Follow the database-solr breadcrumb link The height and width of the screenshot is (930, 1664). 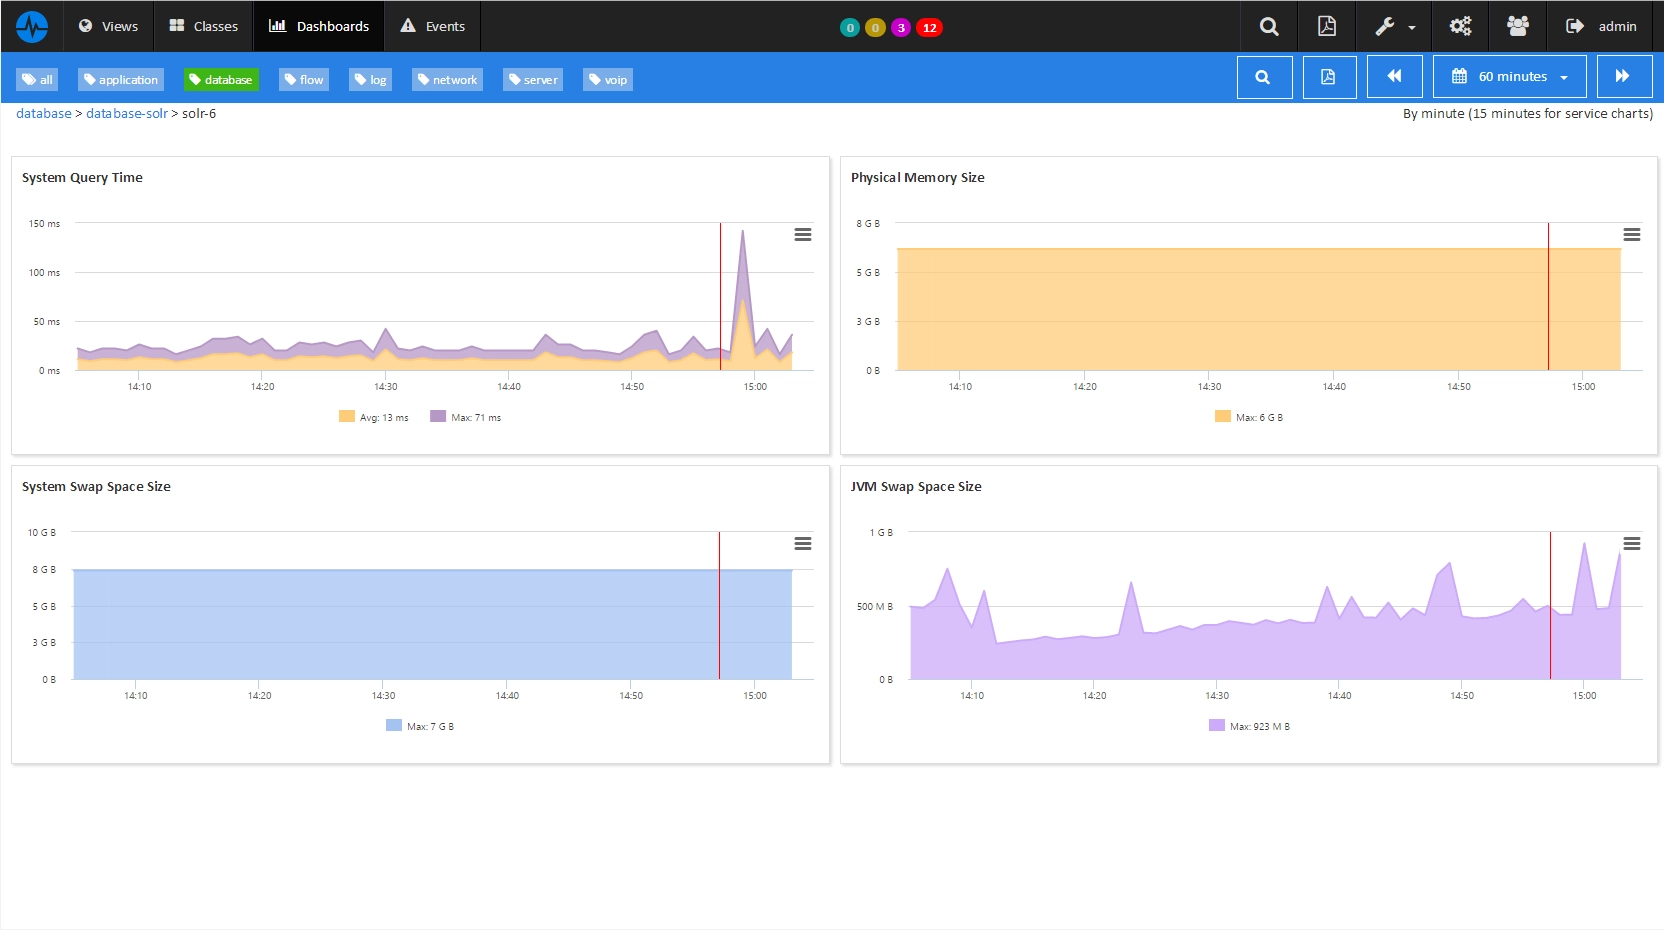pyautogui.click(x=127, y=114)
